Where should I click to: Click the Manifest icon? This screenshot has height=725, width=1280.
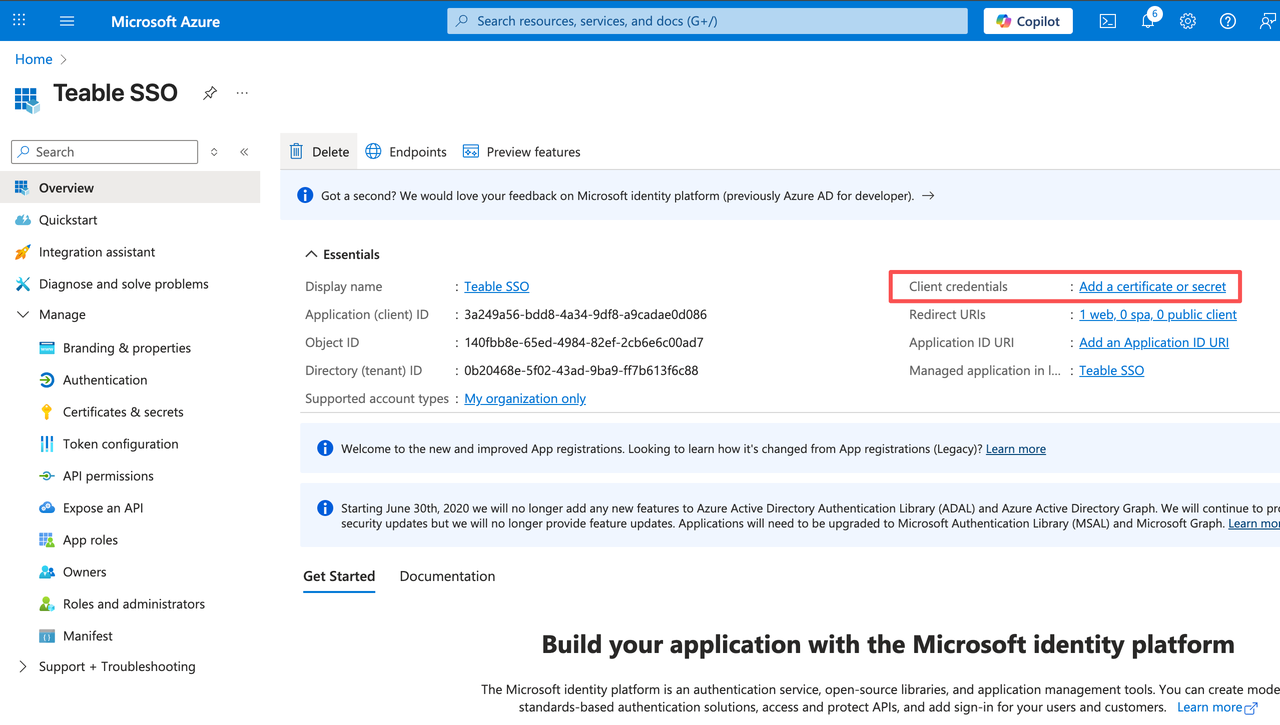coord(46,636)
